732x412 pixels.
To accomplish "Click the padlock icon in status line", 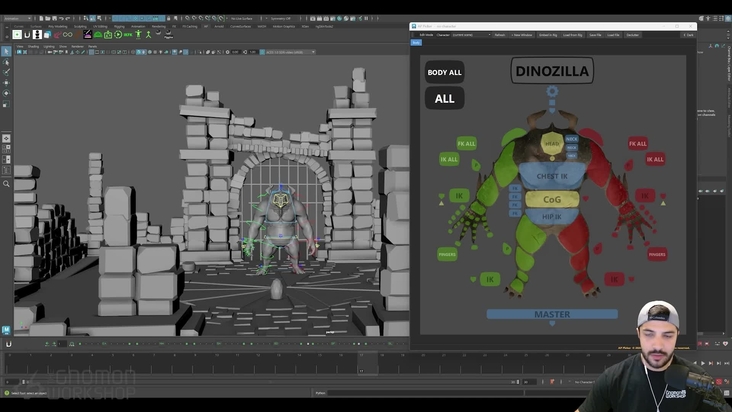I will pyautogui.click(x=169, y=19).
